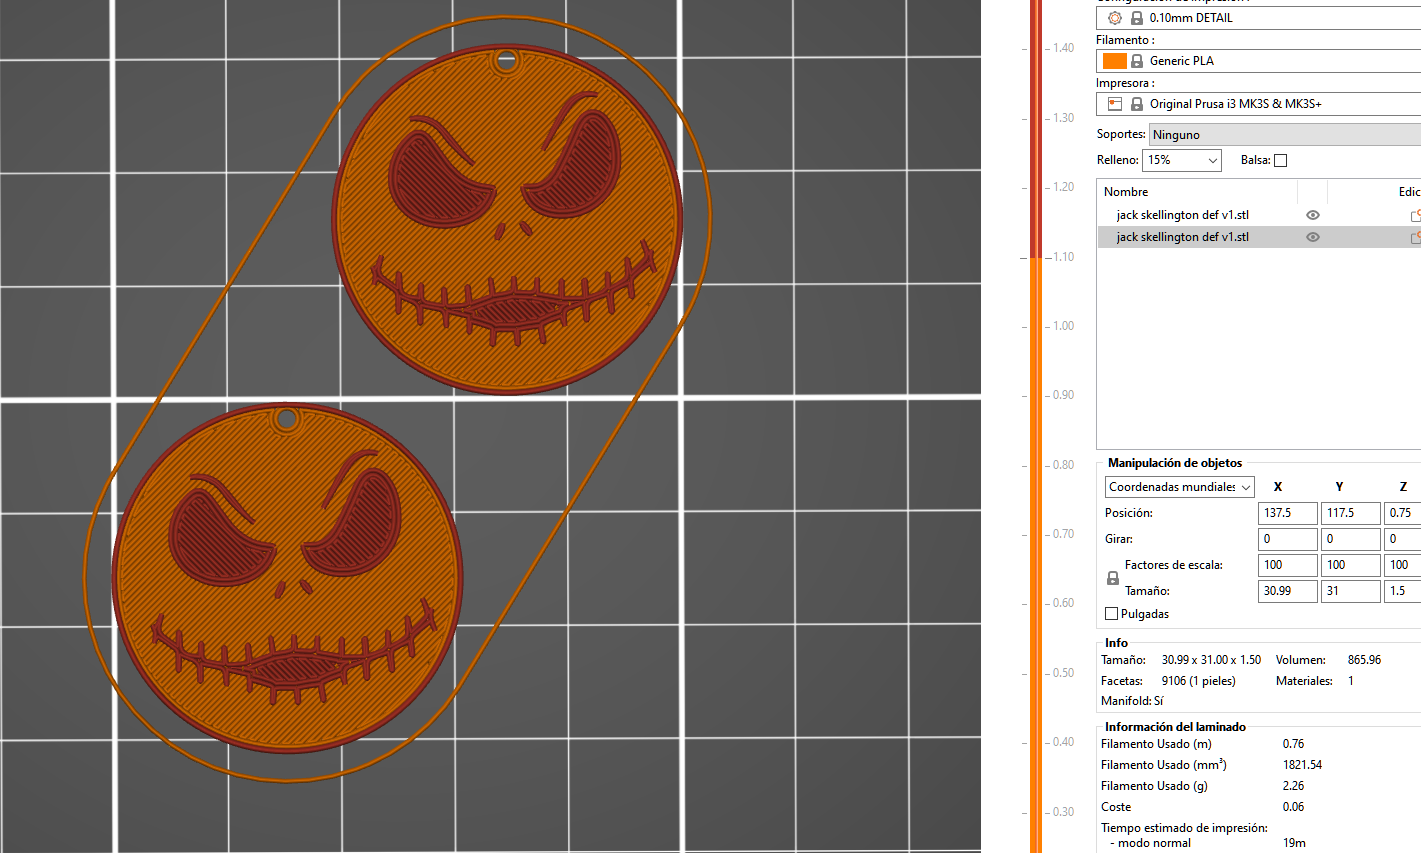The height and width of the screenshot is (853, 1421).
Task: Open the 0.10mm DETAIL print settings dropdown
Action: tap(1259, 18)
